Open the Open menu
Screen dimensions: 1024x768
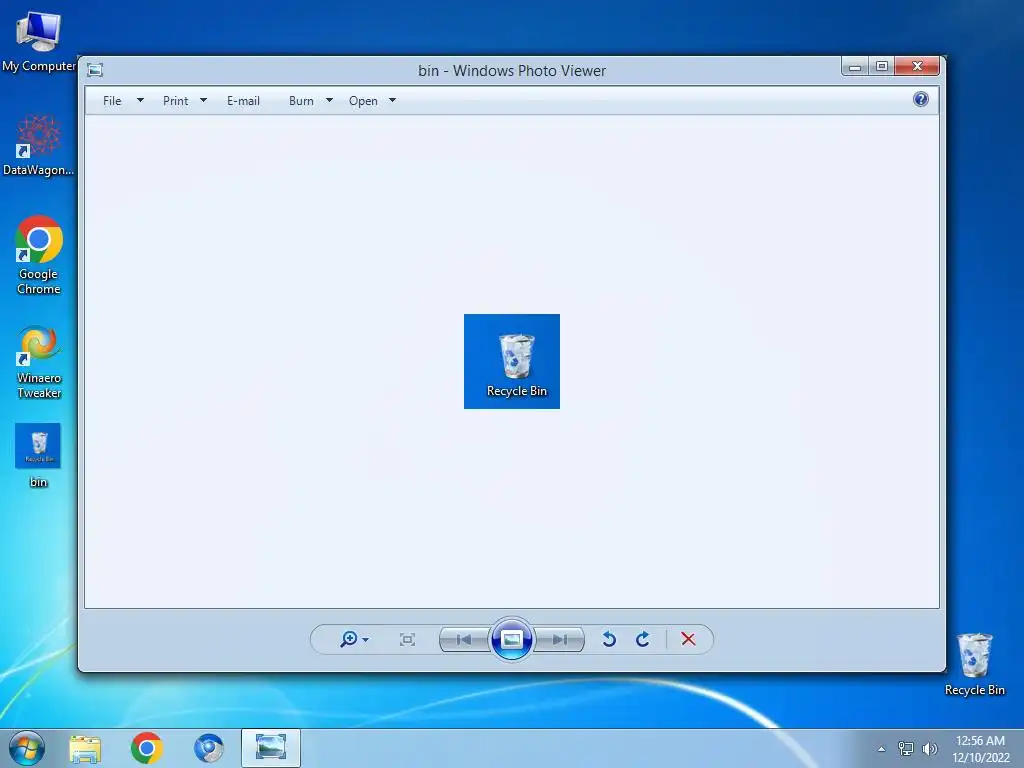pos(363,101)
